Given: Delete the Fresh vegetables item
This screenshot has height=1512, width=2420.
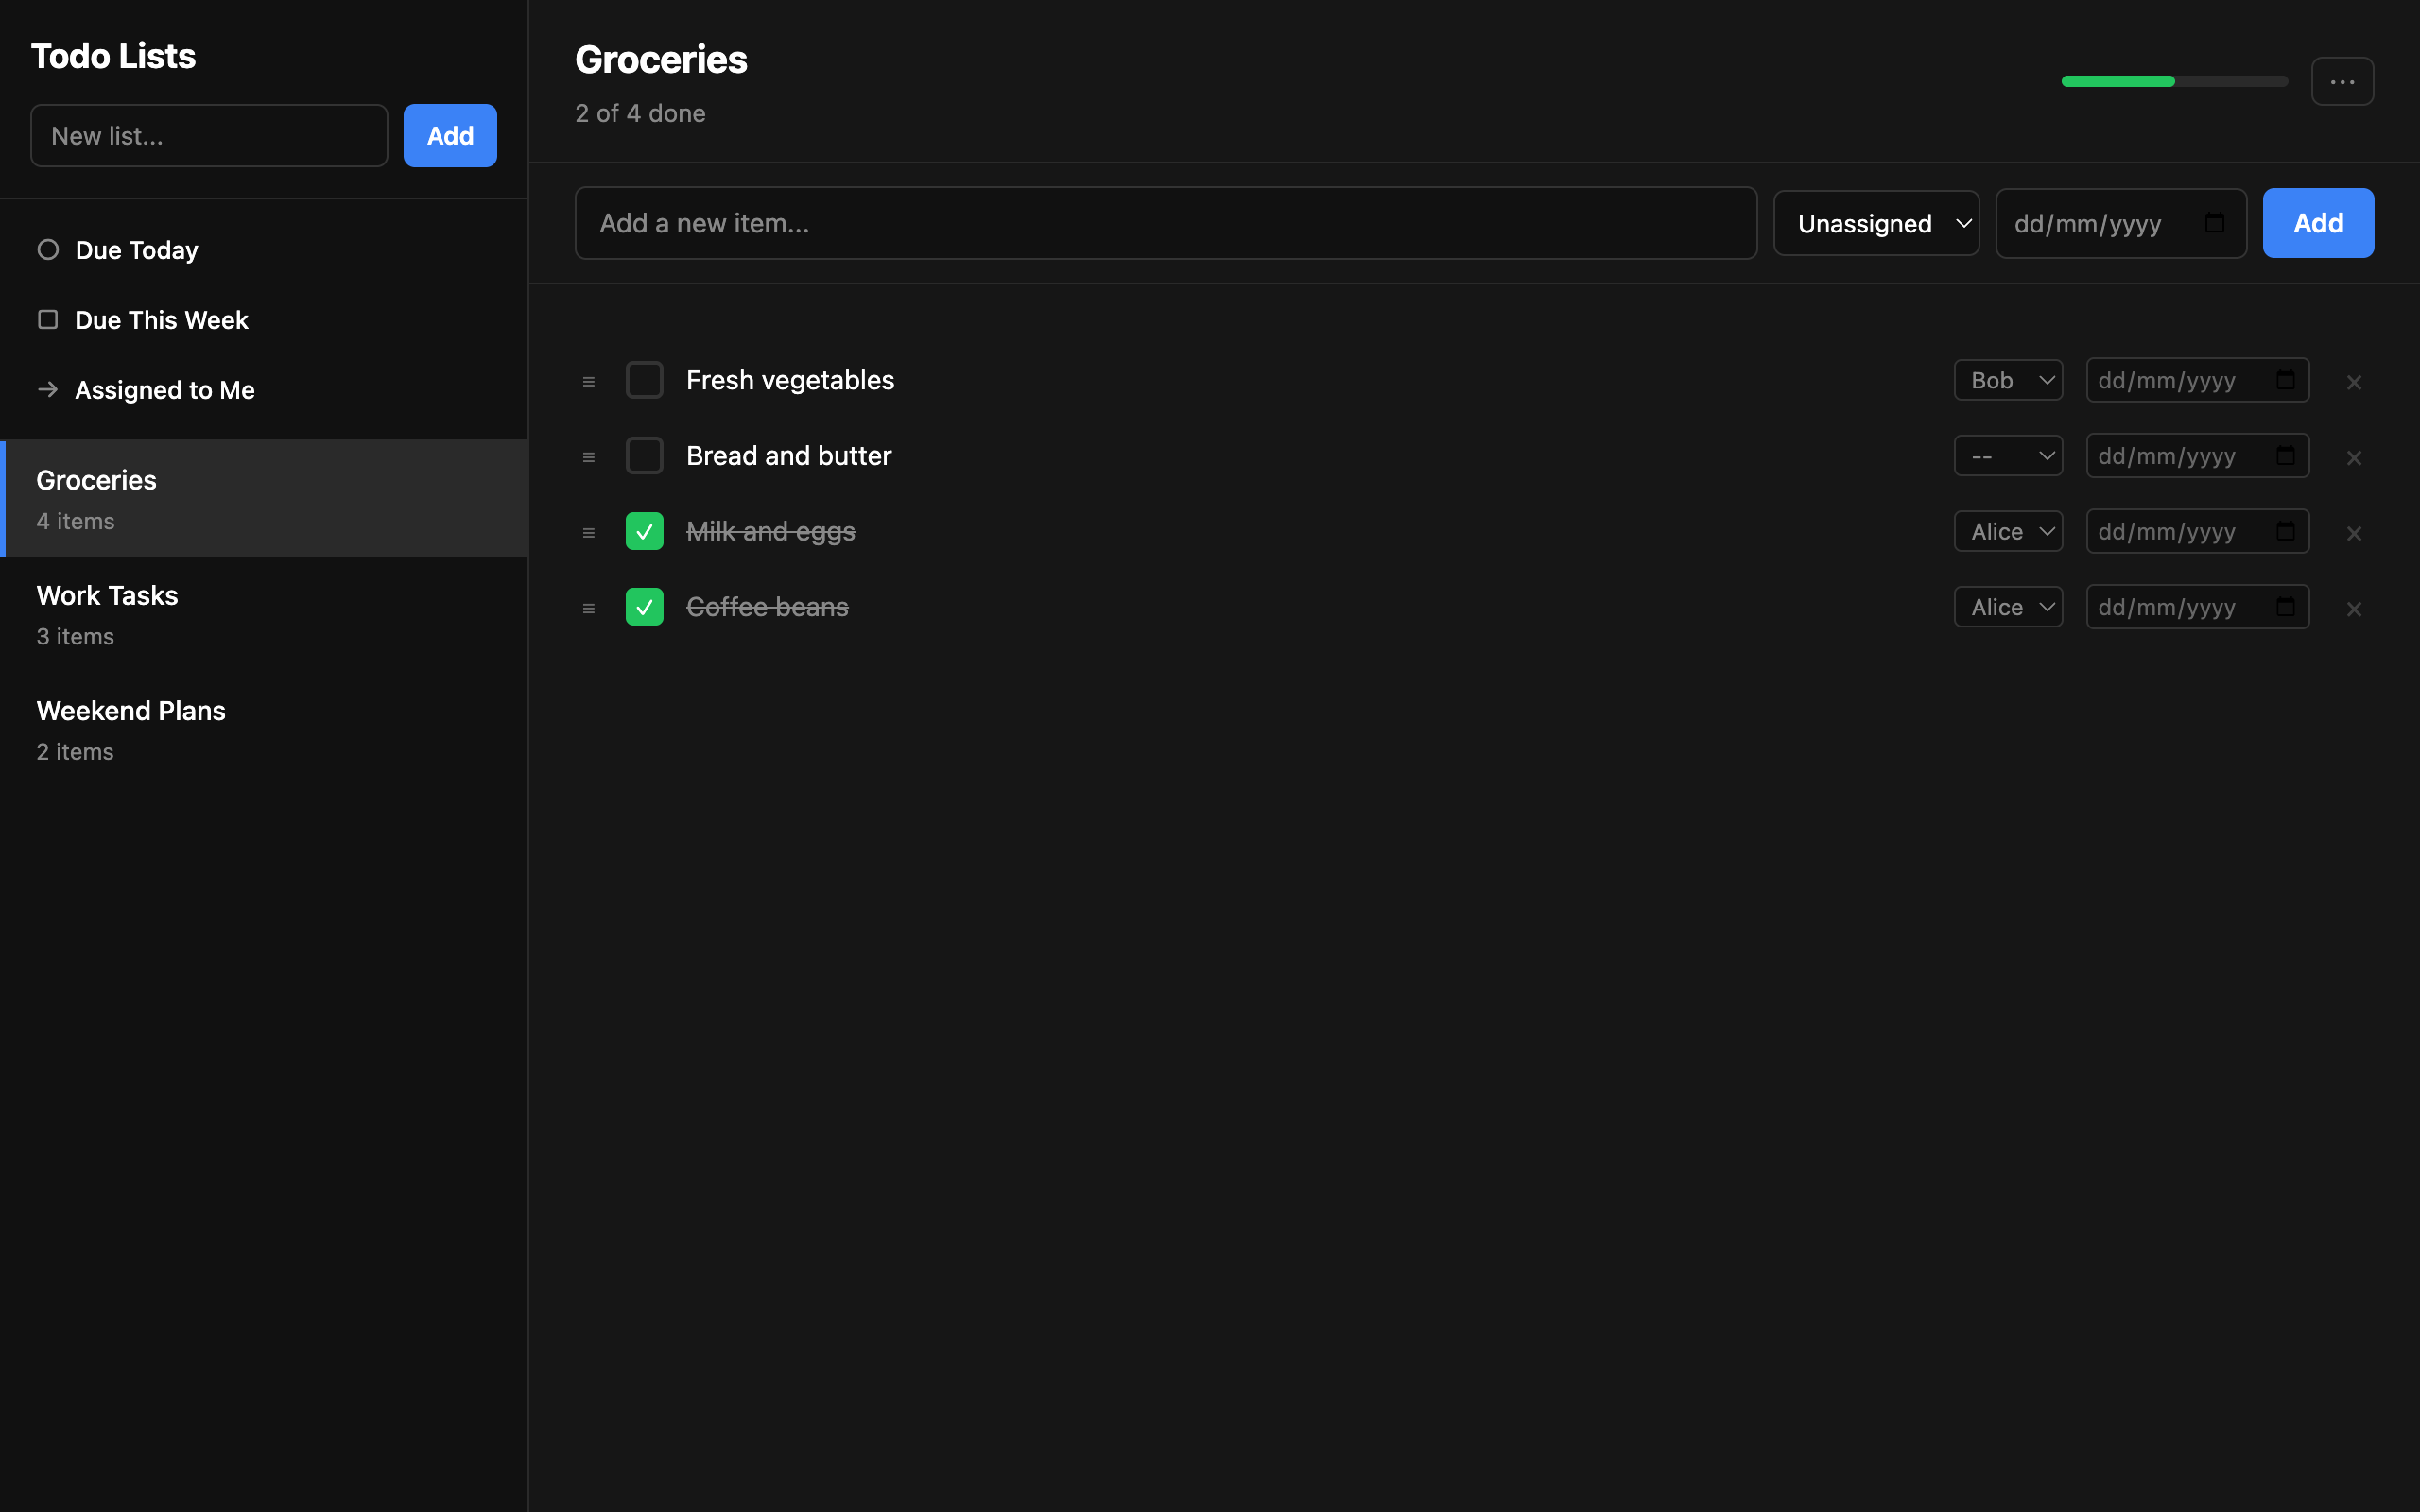Looking at the screenshot, I should [x=2354, y=382].
